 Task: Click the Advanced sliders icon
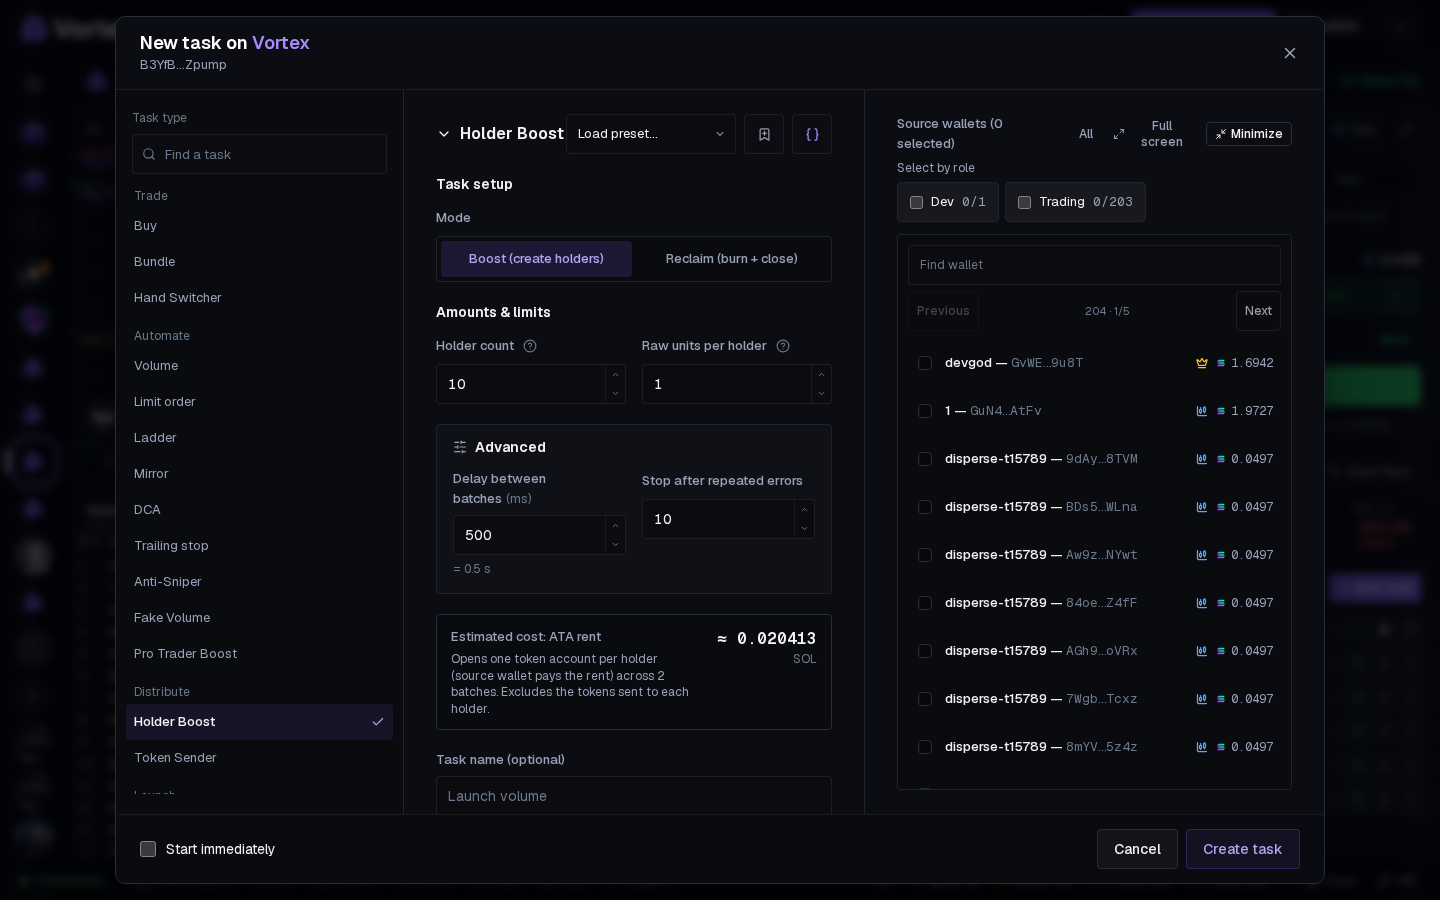click(460, 447)
